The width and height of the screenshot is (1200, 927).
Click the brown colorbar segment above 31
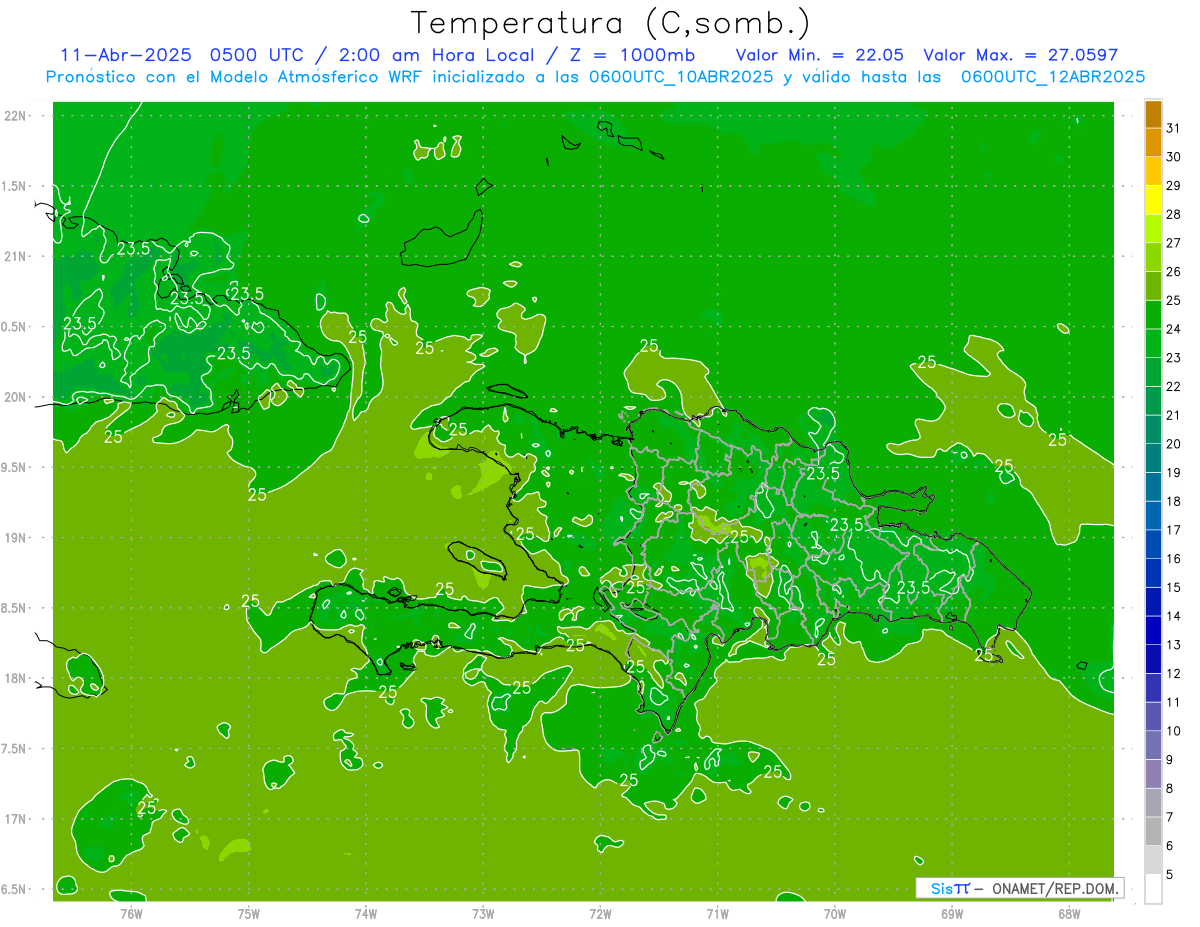pos(1153,114)
